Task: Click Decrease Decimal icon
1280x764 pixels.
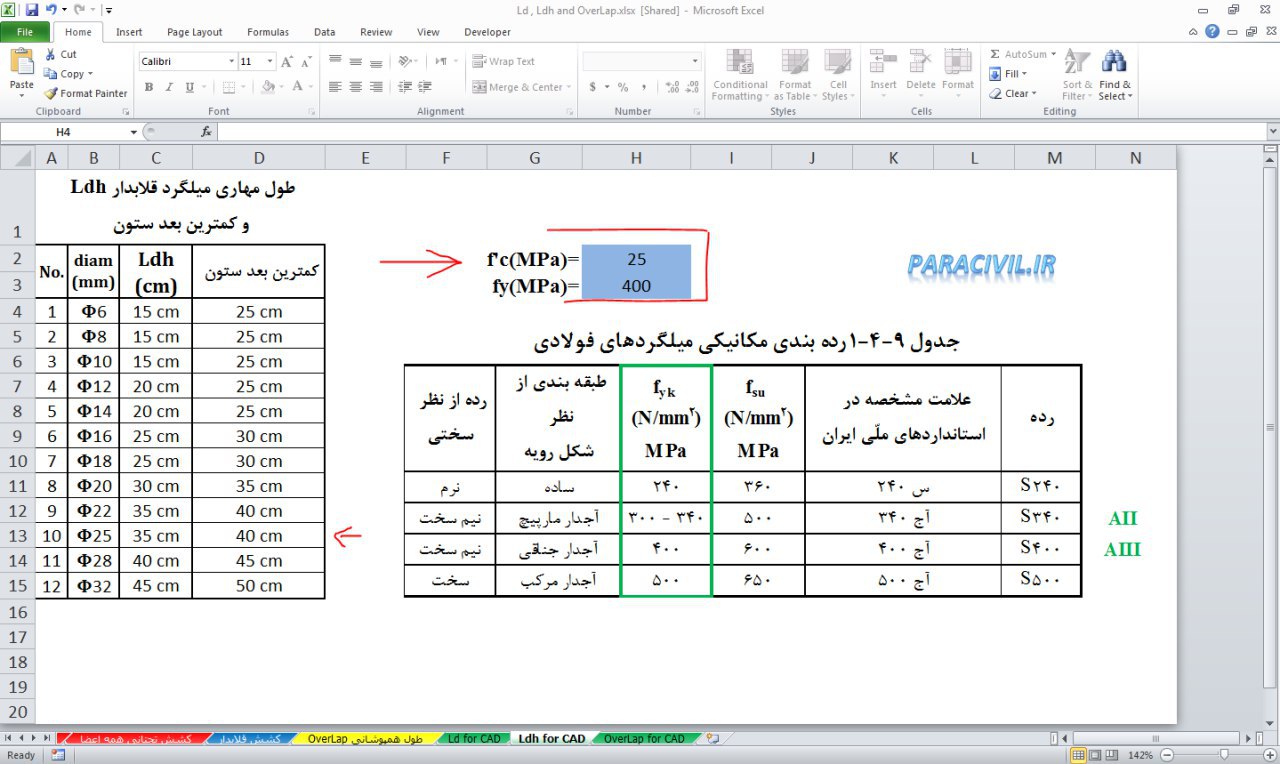Action: pos(692,87)
